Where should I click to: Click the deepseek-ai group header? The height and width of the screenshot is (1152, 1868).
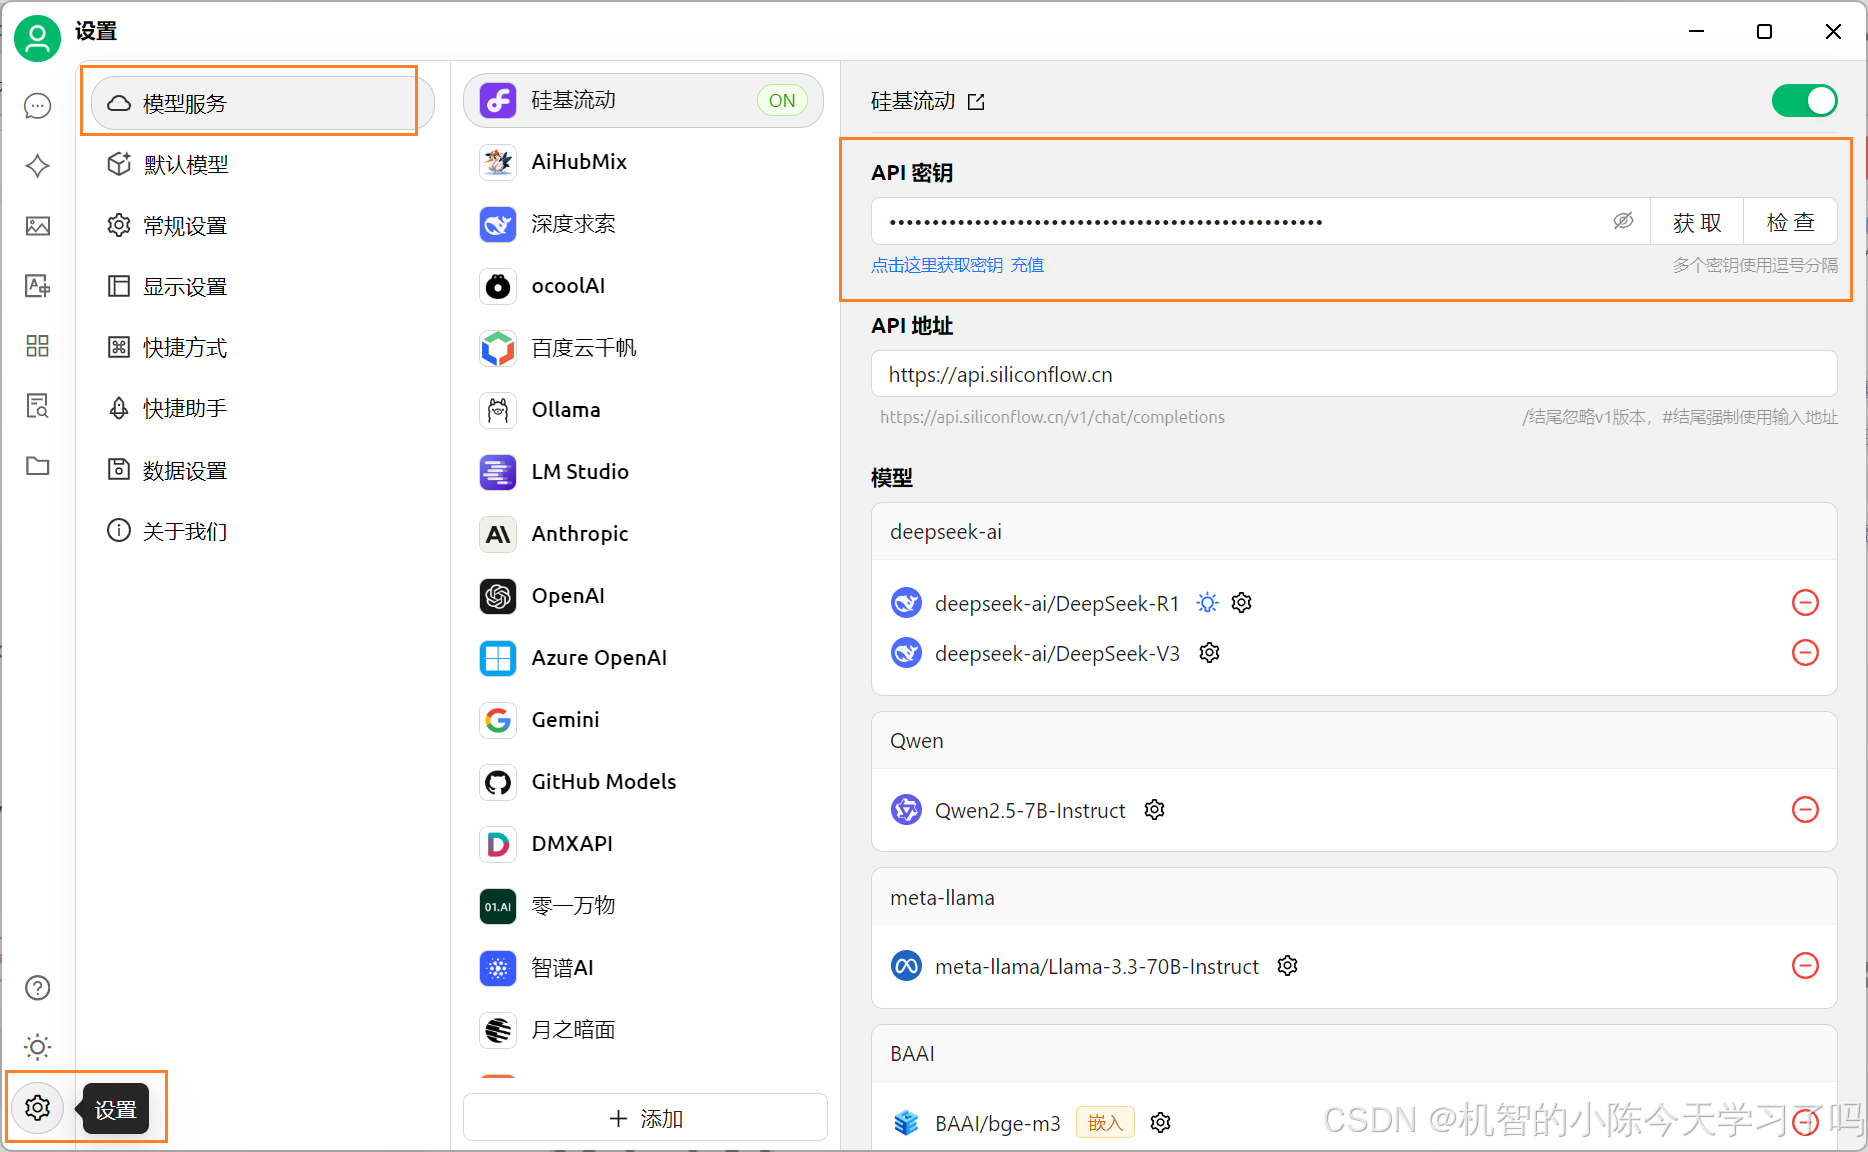(x=1354, y=532)
